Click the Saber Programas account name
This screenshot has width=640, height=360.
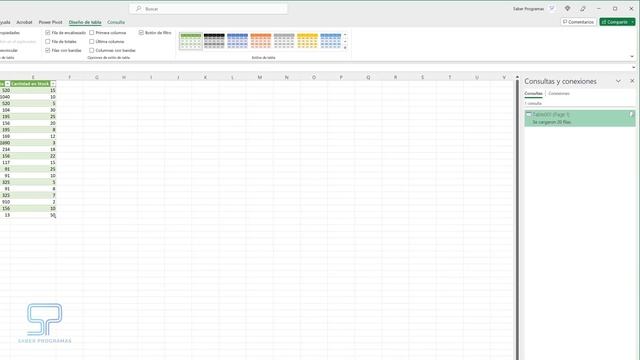[x=528, y=9]
